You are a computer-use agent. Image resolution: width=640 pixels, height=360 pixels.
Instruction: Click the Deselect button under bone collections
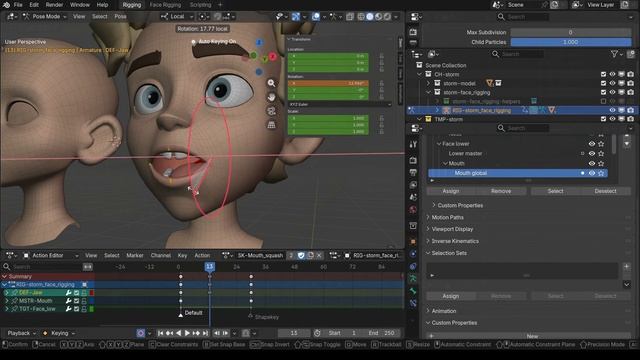coord(606,191)
